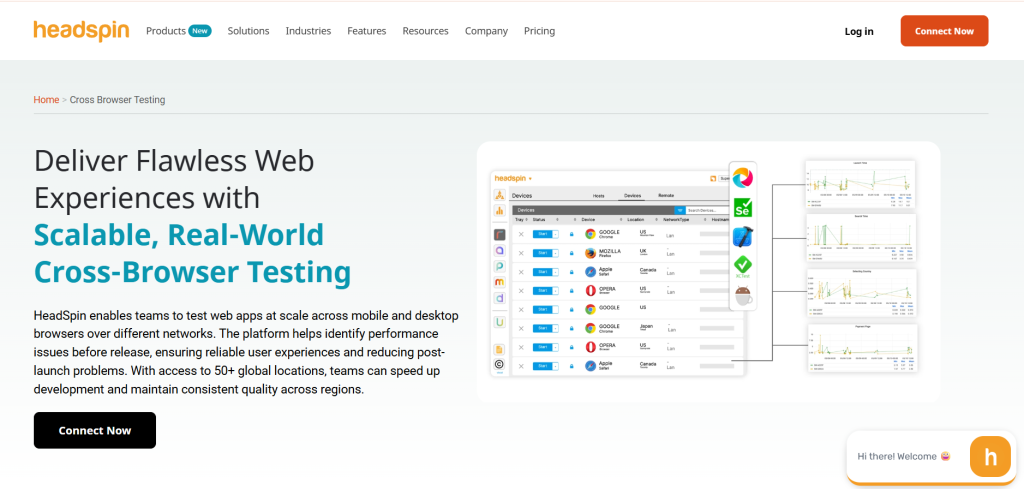
Task: Click the HeadSpin logo in header
Action: pos(81,31)
